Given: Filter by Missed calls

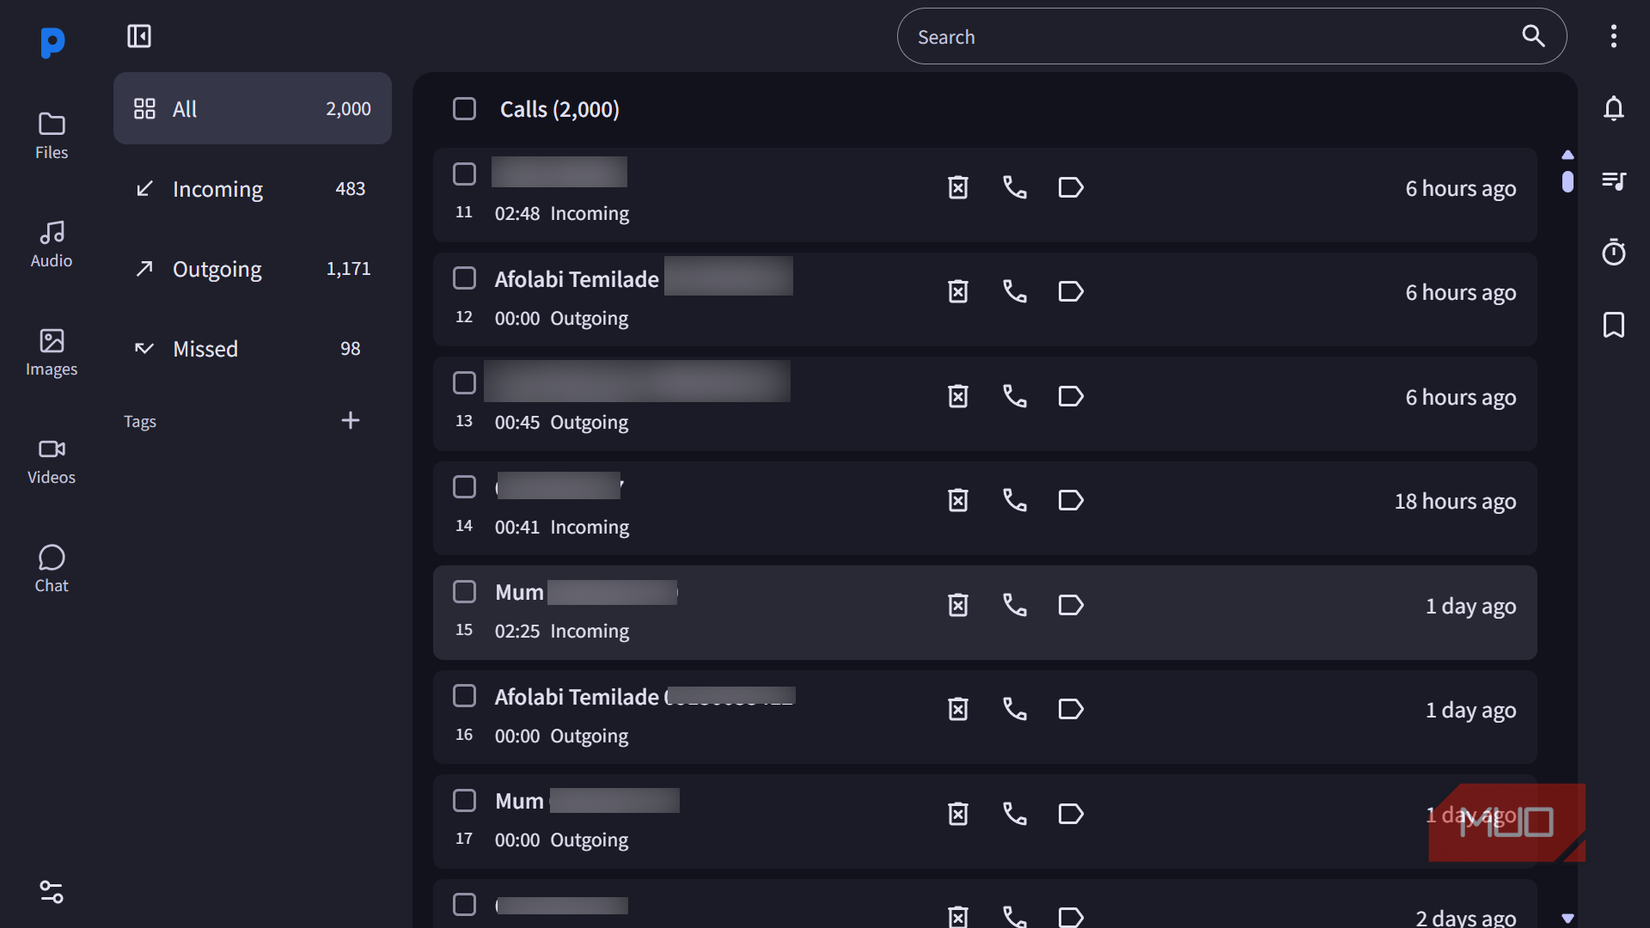Looking at the screenshot, I should (x=252, y=348).
